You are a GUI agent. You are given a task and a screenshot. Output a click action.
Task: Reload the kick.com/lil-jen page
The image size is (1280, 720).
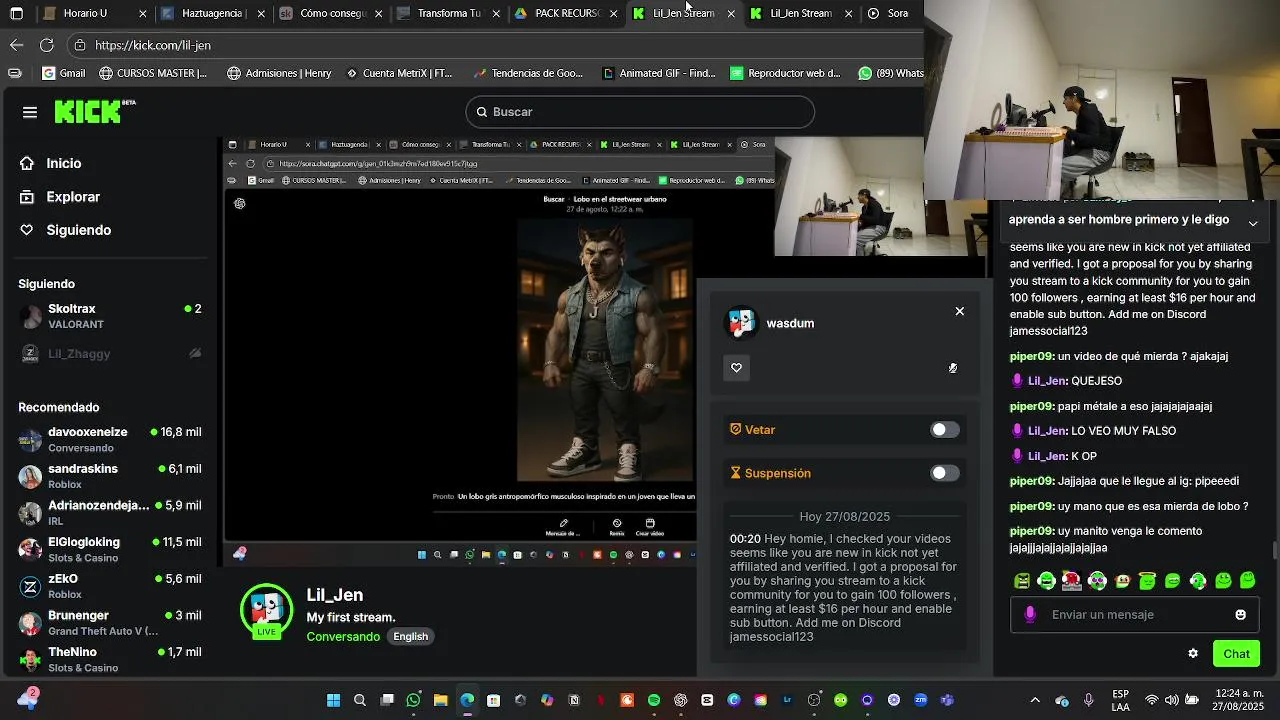[x=46, y=45]
